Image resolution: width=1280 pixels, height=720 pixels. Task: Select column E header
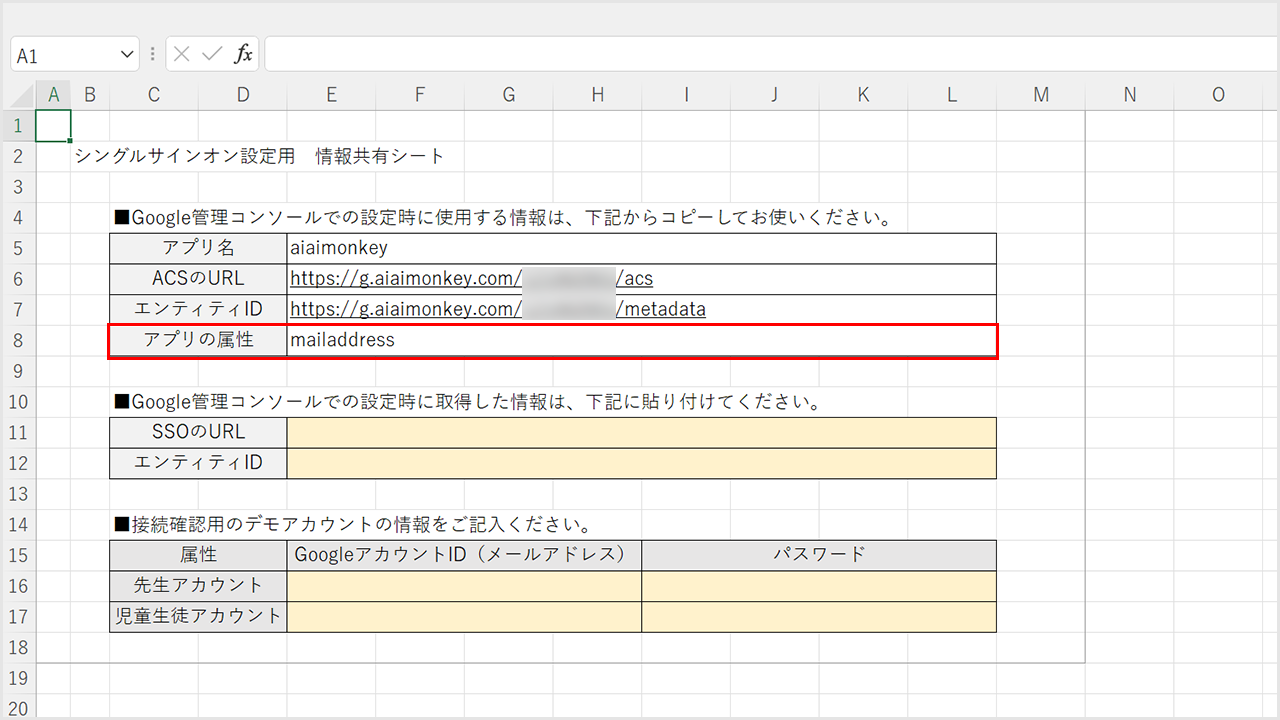331,95
